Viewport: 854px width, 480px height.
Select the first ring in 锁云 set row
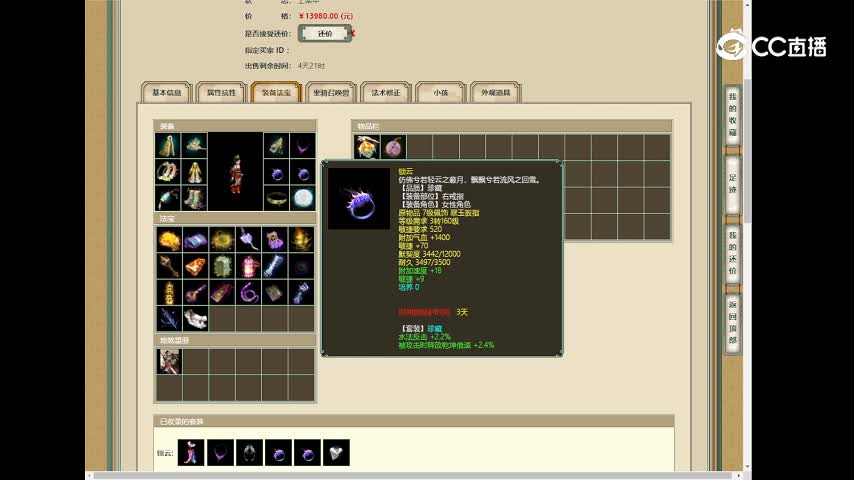[x=278, y=453]
